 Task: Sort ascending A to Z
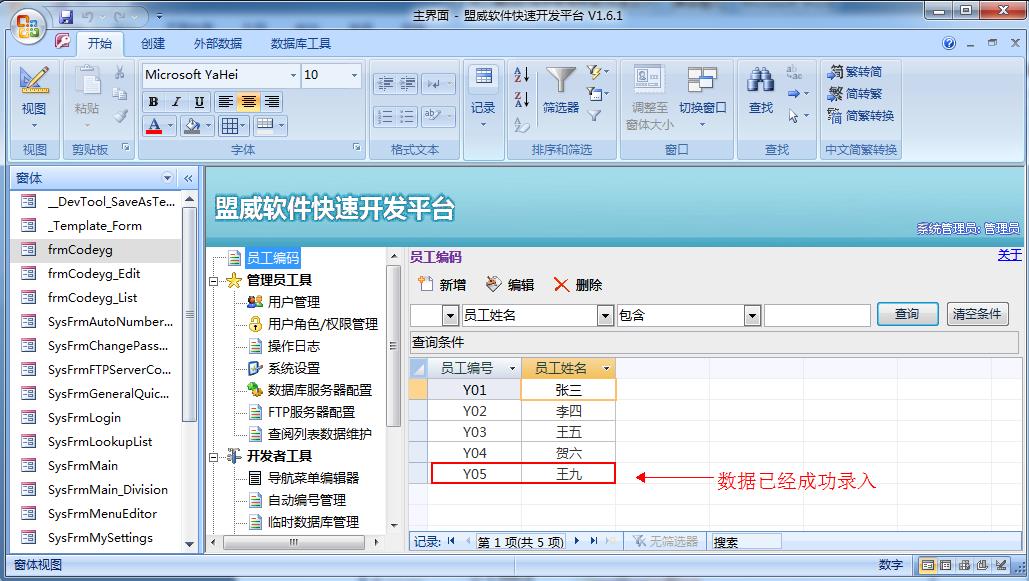click(522, 74)
